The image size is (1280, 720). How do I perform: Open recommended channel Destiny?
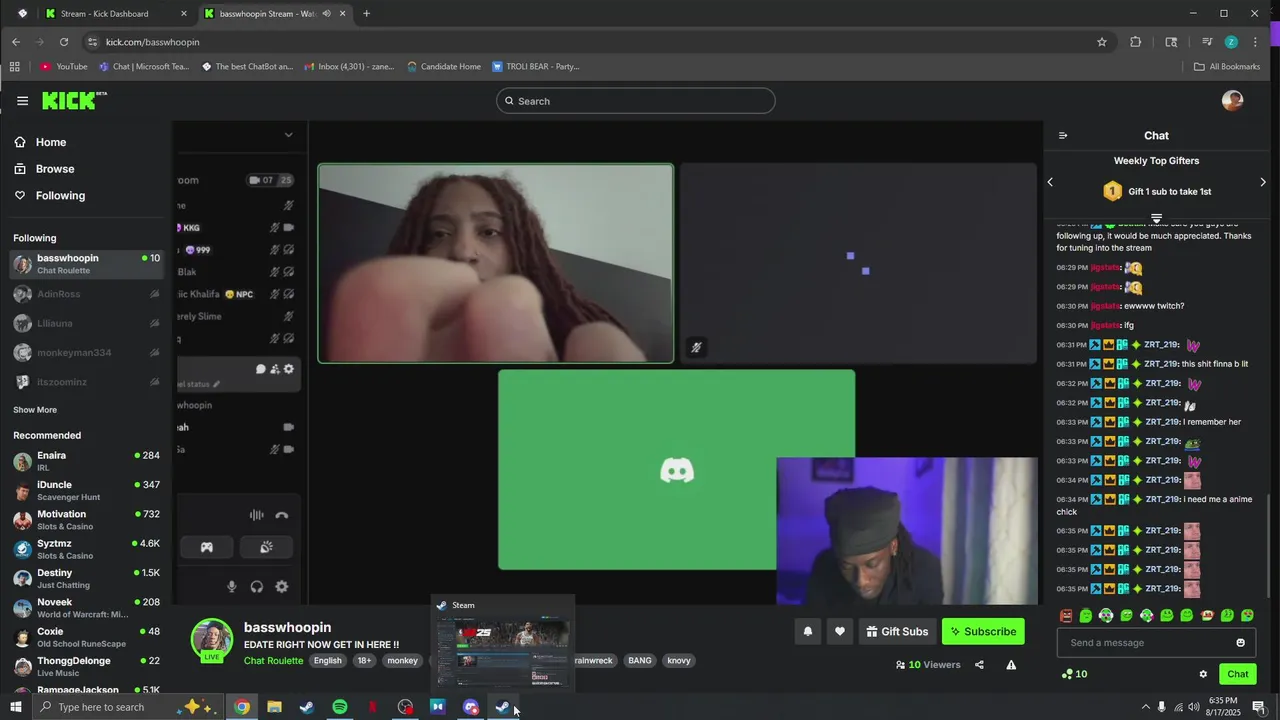[87, 578]
